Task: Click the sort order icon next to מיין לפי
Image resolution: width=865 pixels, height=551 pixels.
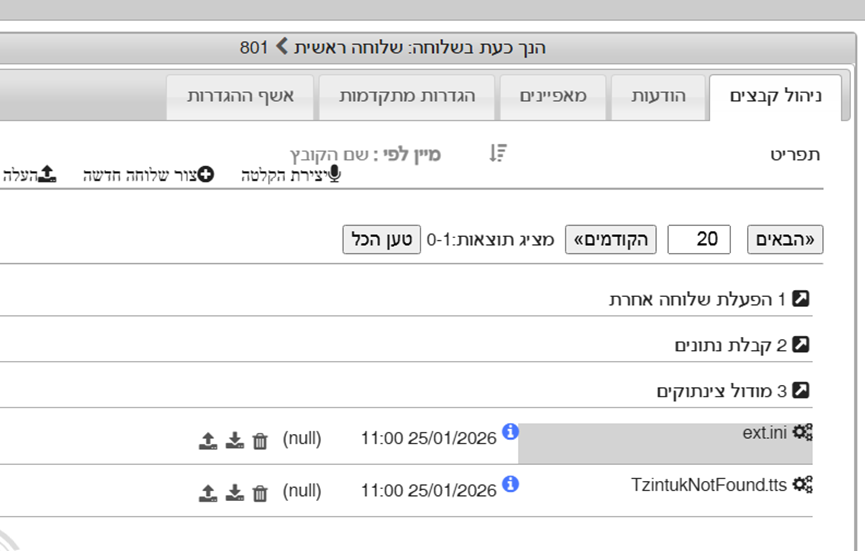Action: pyautogui.click(x=498, y=153)
